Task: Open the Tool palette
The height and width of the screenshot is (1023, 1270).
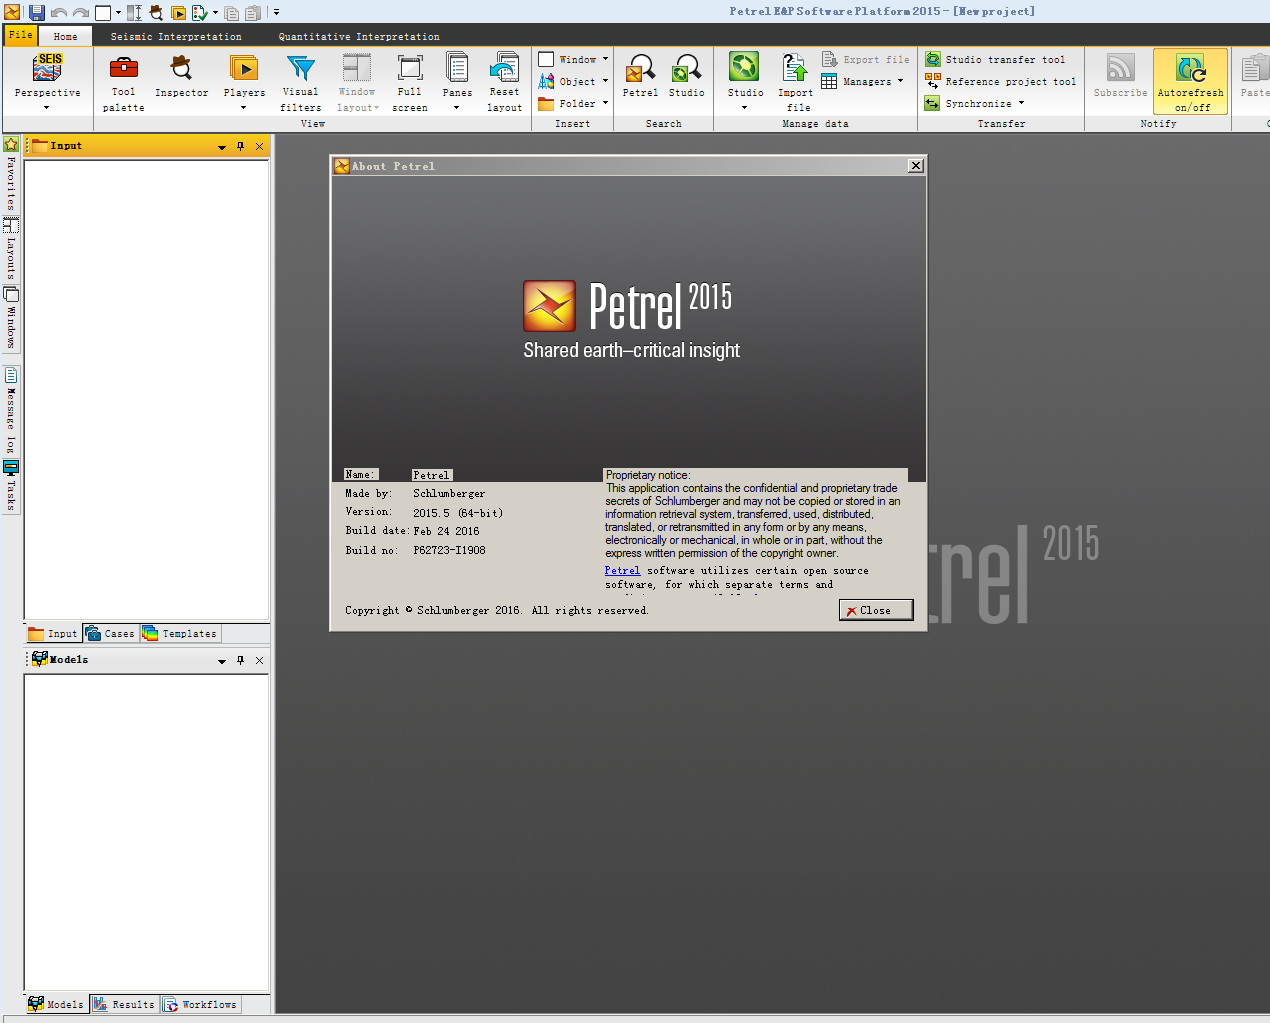Action: [123, 82]
